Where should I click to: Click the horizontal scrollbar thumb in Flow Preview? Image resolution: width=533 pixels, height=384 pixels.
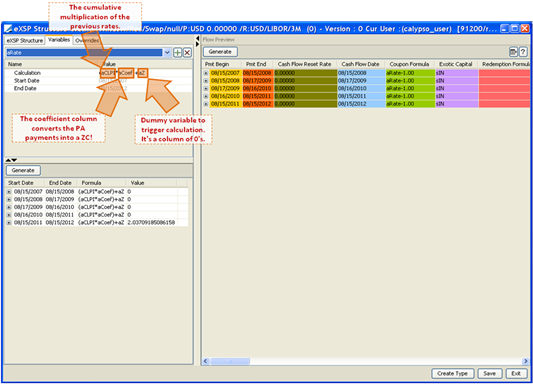(x=230, y=361)
